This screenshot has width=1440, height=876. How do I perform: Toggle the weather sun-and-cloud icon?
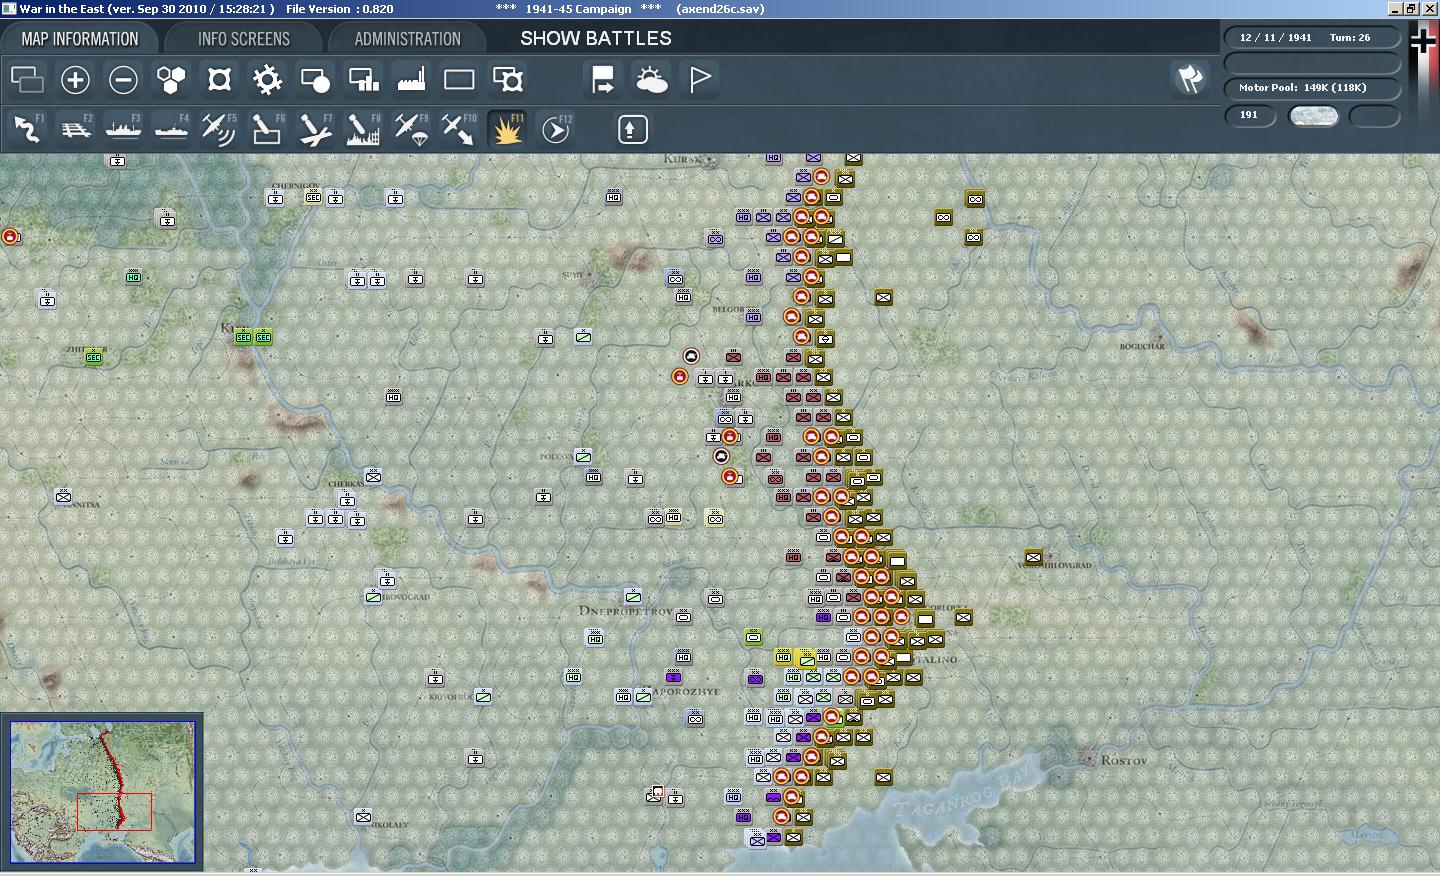(x=651, y=80)
